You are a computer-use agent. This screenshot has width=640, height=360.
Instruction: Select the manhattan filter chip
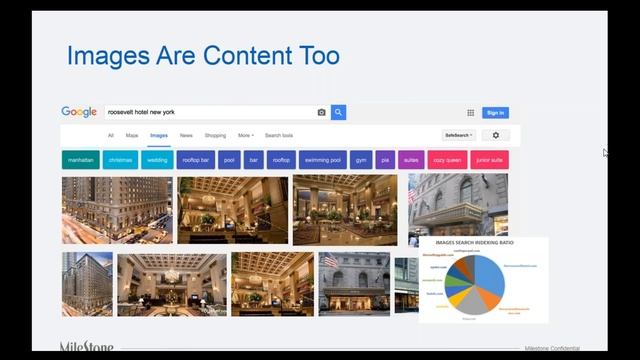pyautogui.click(x=81, y=160)
